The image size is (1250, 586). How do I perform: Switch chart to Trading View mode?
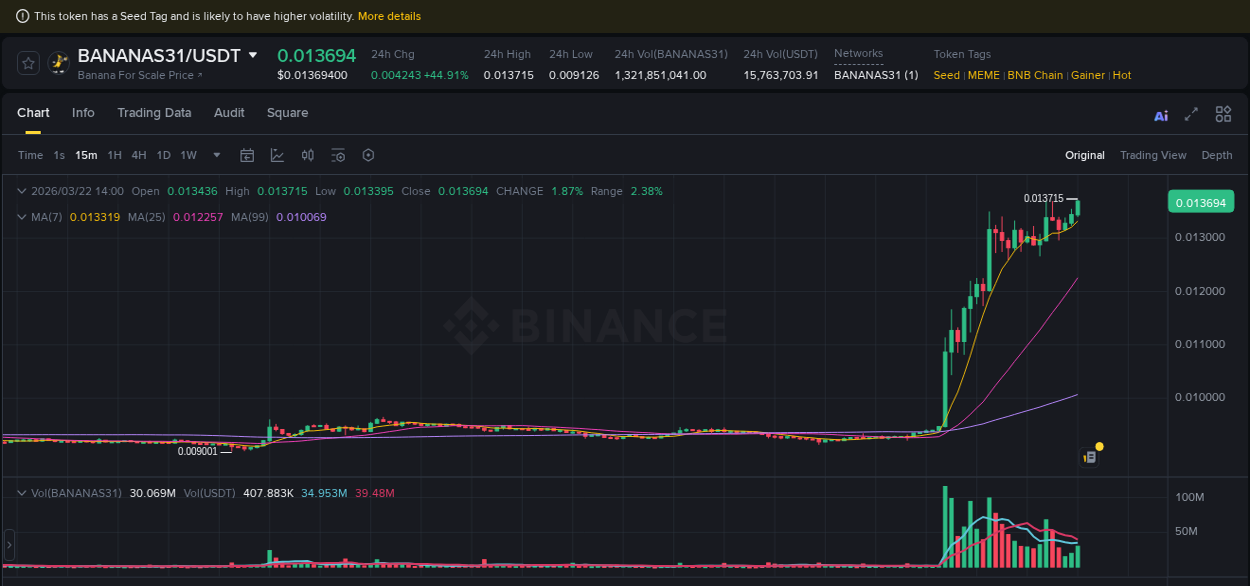pos(1153,155)
